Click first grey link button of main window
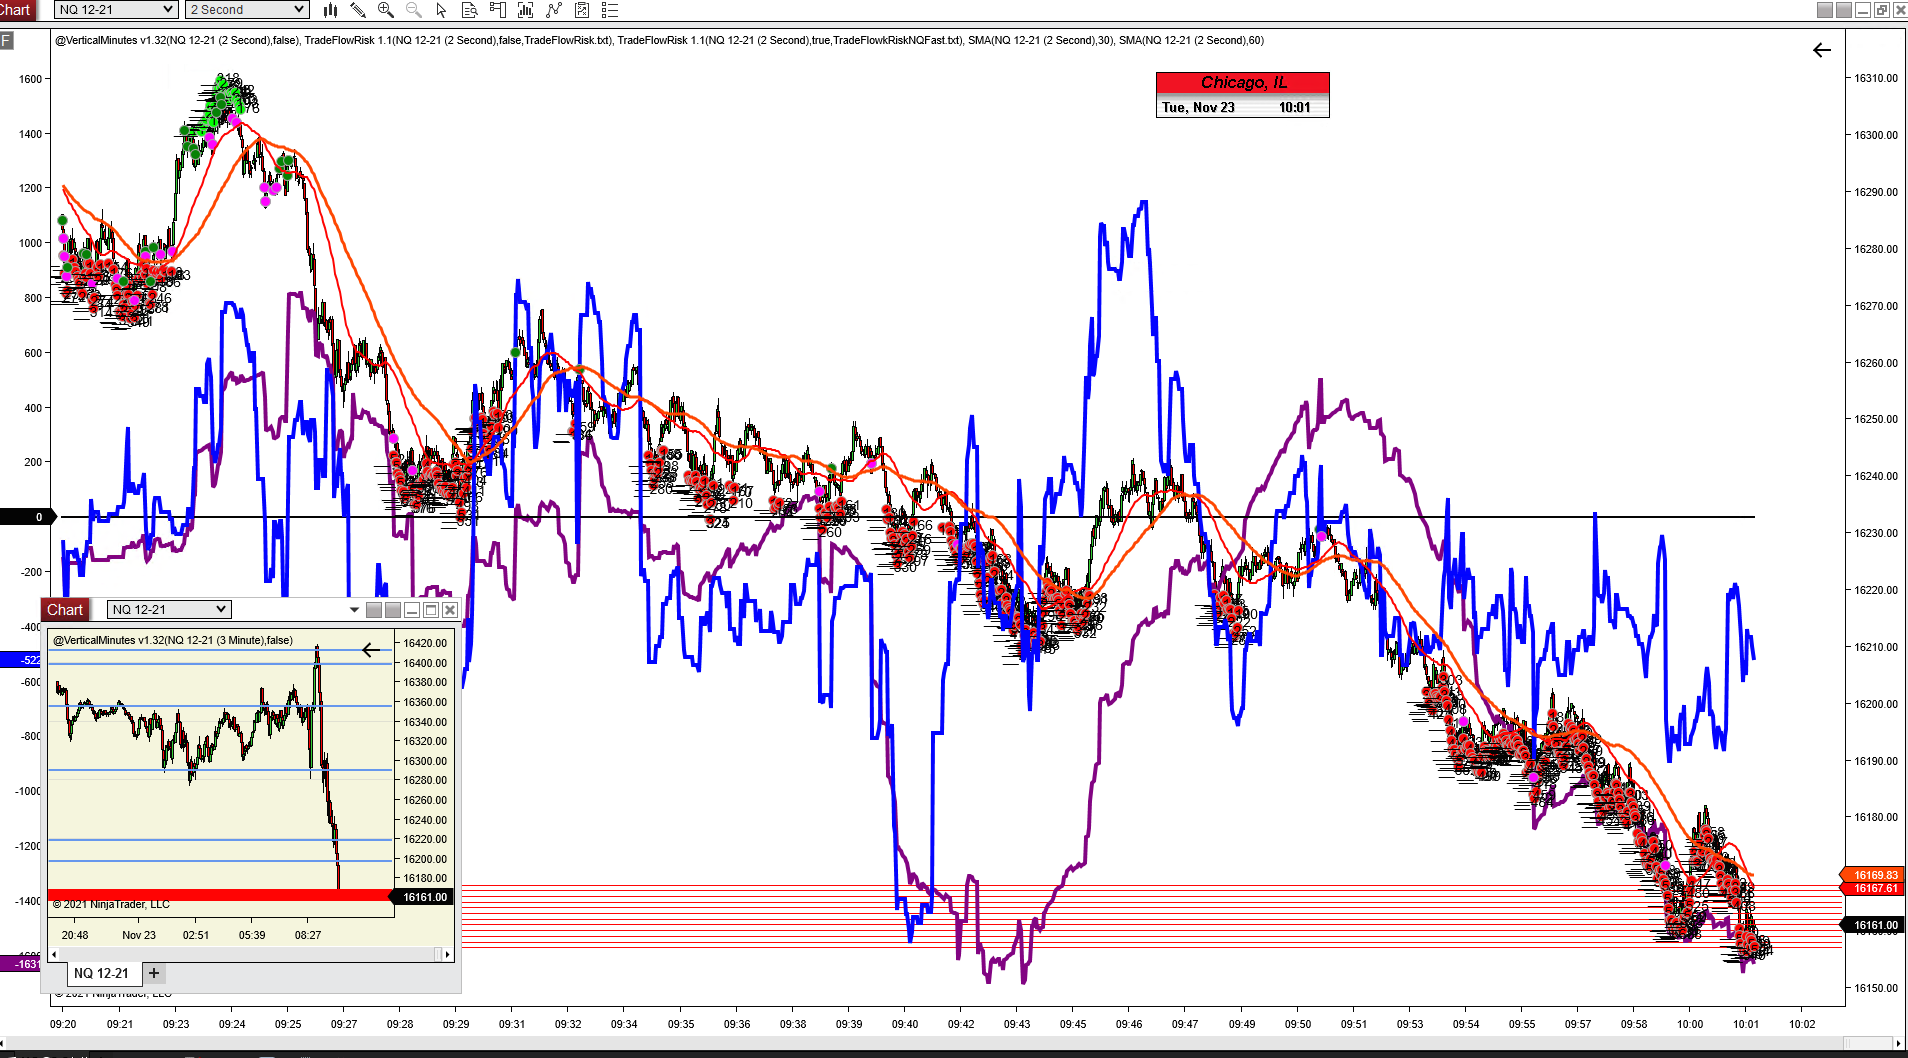The image size is (1908, 1058). tap(1825, 10)
